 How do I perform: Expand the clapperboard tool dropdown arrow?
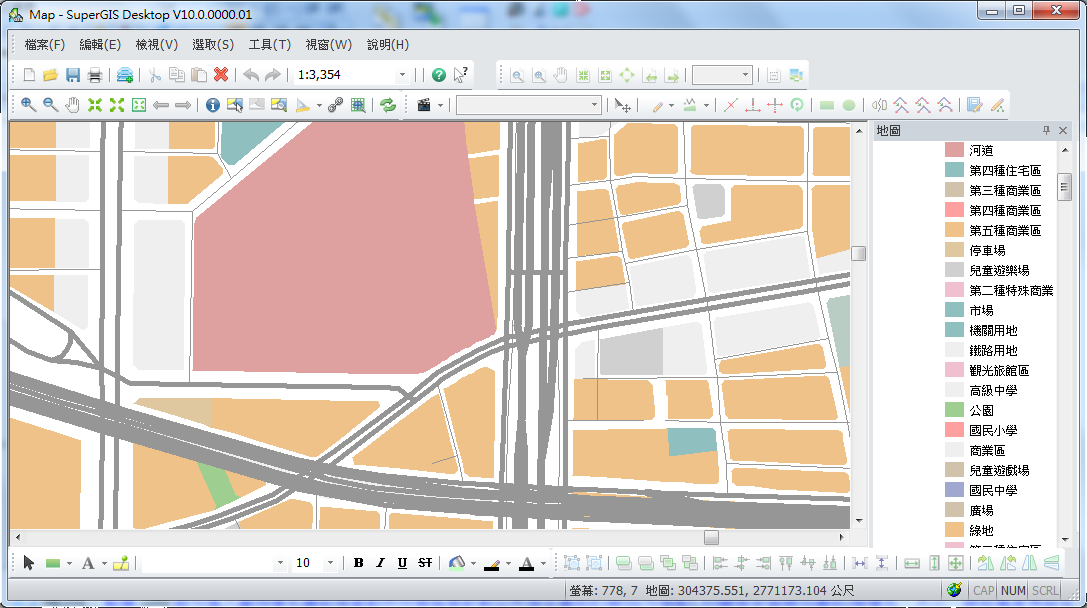(440, 105)
